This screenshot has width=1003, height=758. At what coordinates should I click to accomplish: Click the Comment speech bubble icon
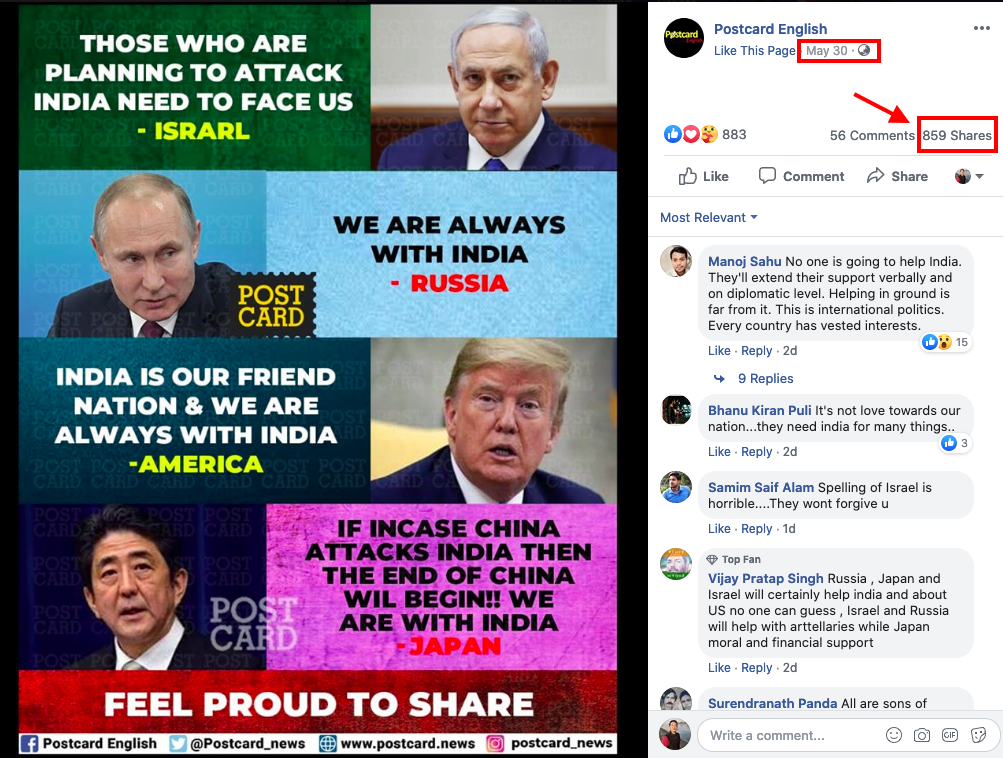[767, 176]
